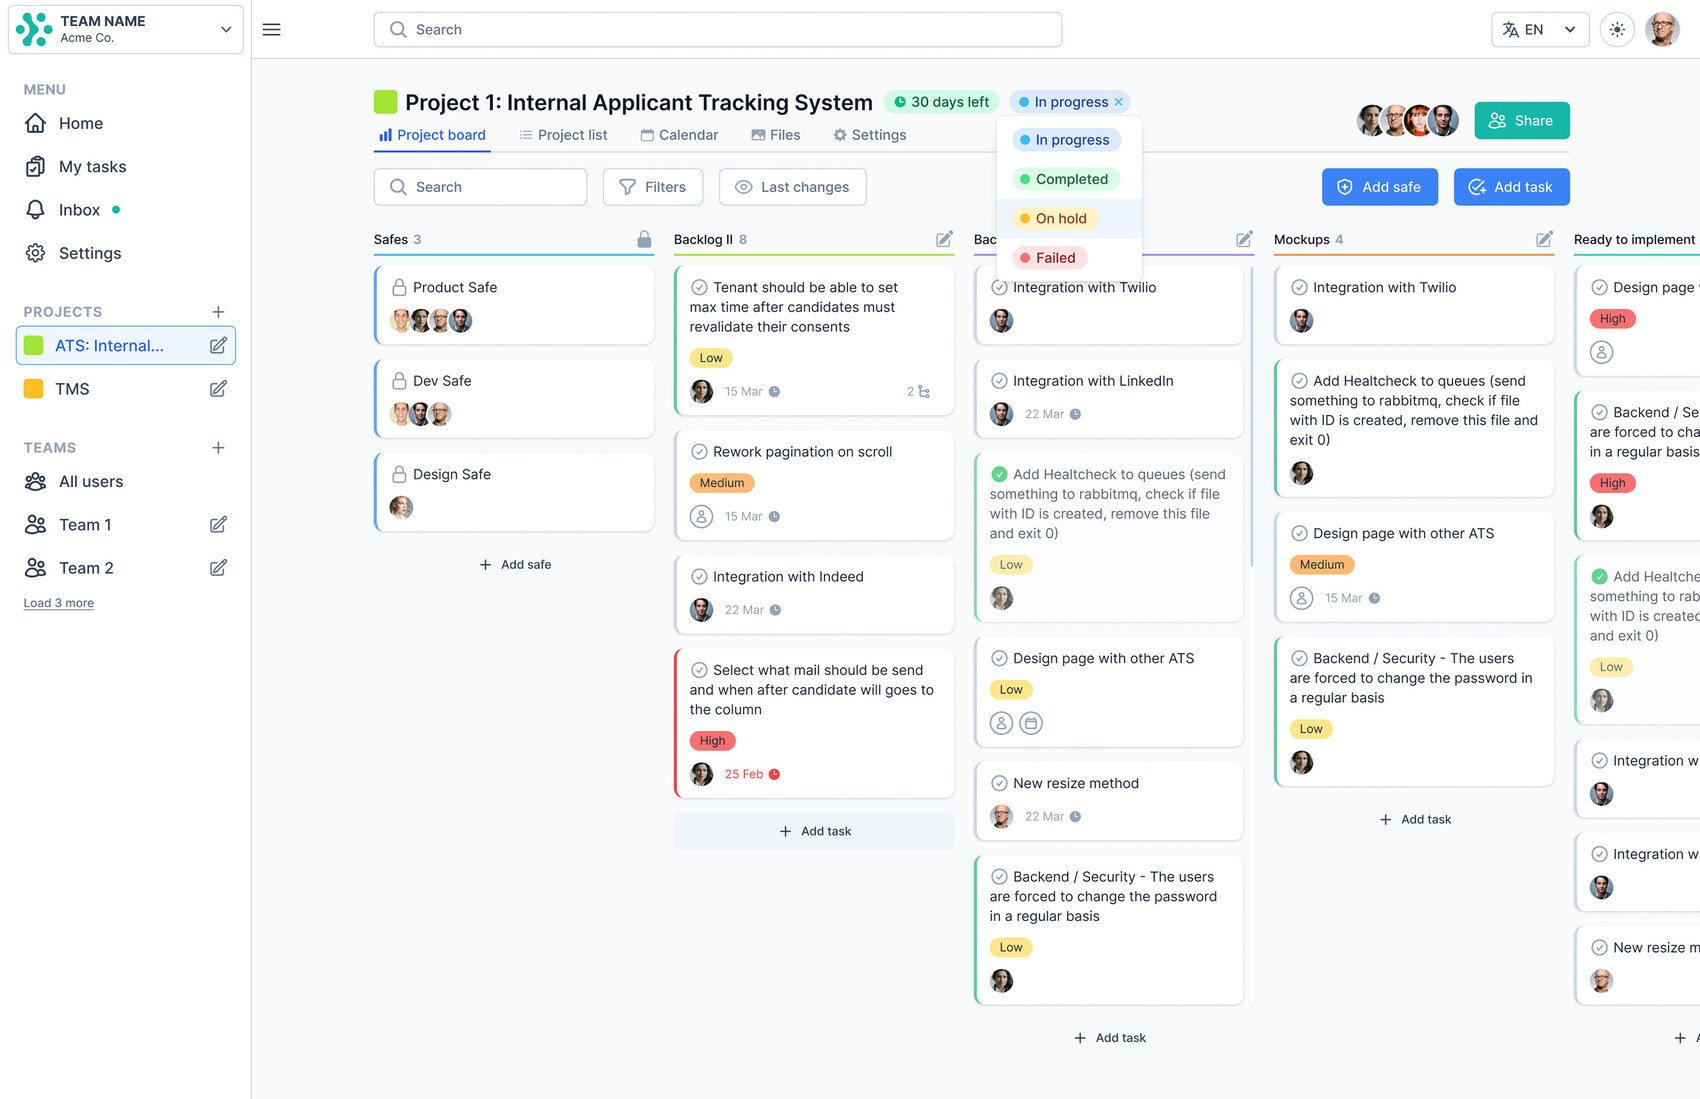Click the Safes column lock icon

click(644, 239)
